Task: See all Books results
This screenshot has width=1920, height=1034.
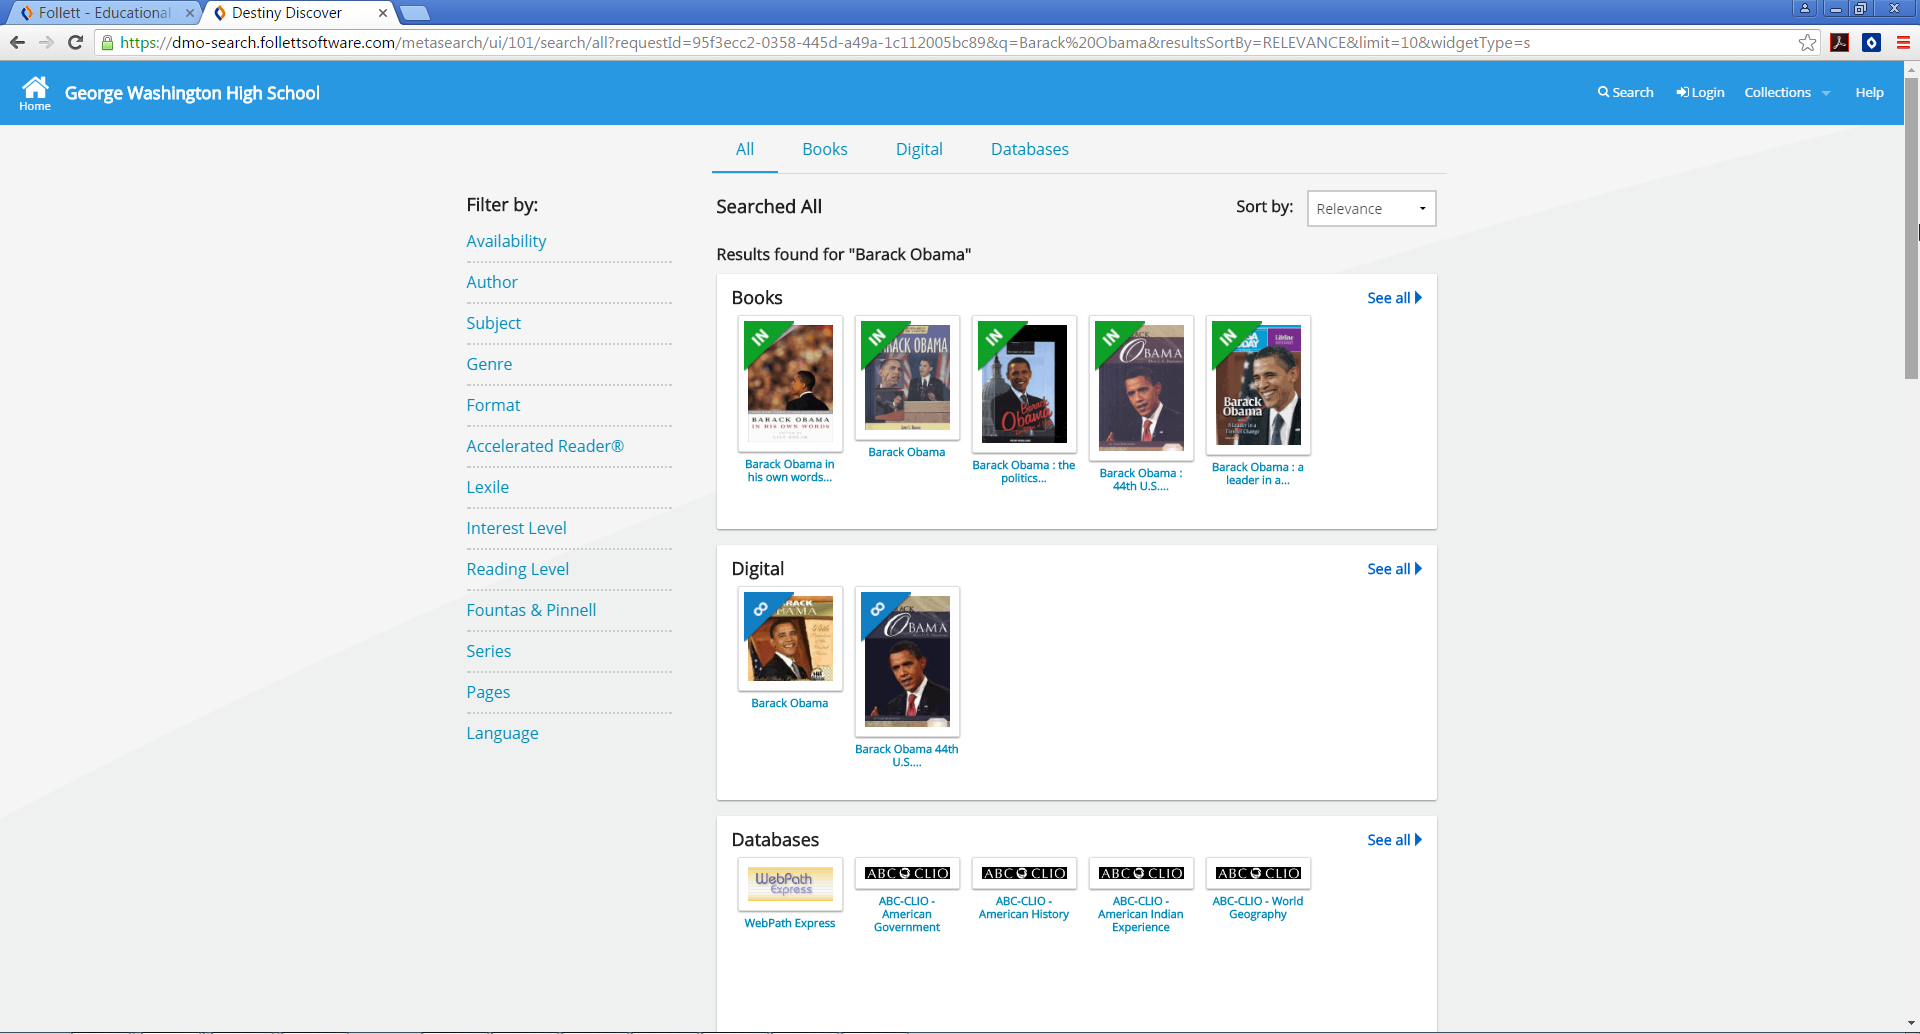Action: click(x=1394, y=298)
